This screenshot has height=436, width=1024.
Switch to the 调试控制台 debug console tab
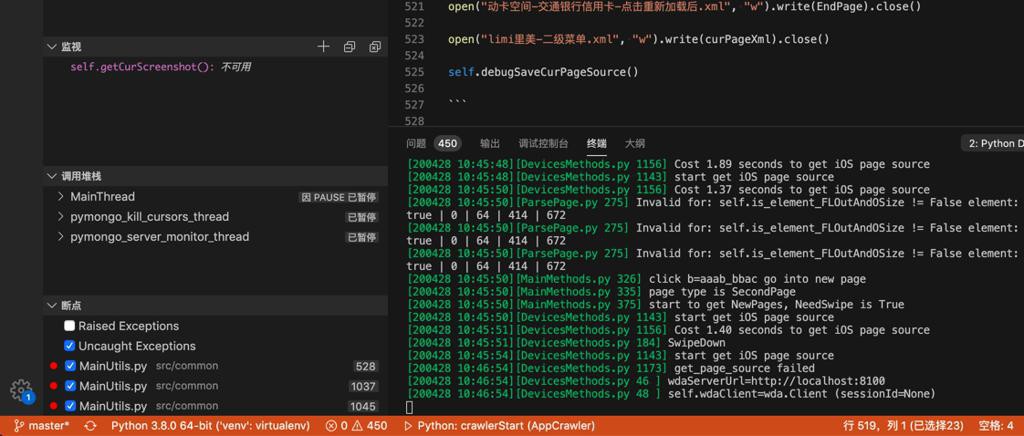(543, 144)
